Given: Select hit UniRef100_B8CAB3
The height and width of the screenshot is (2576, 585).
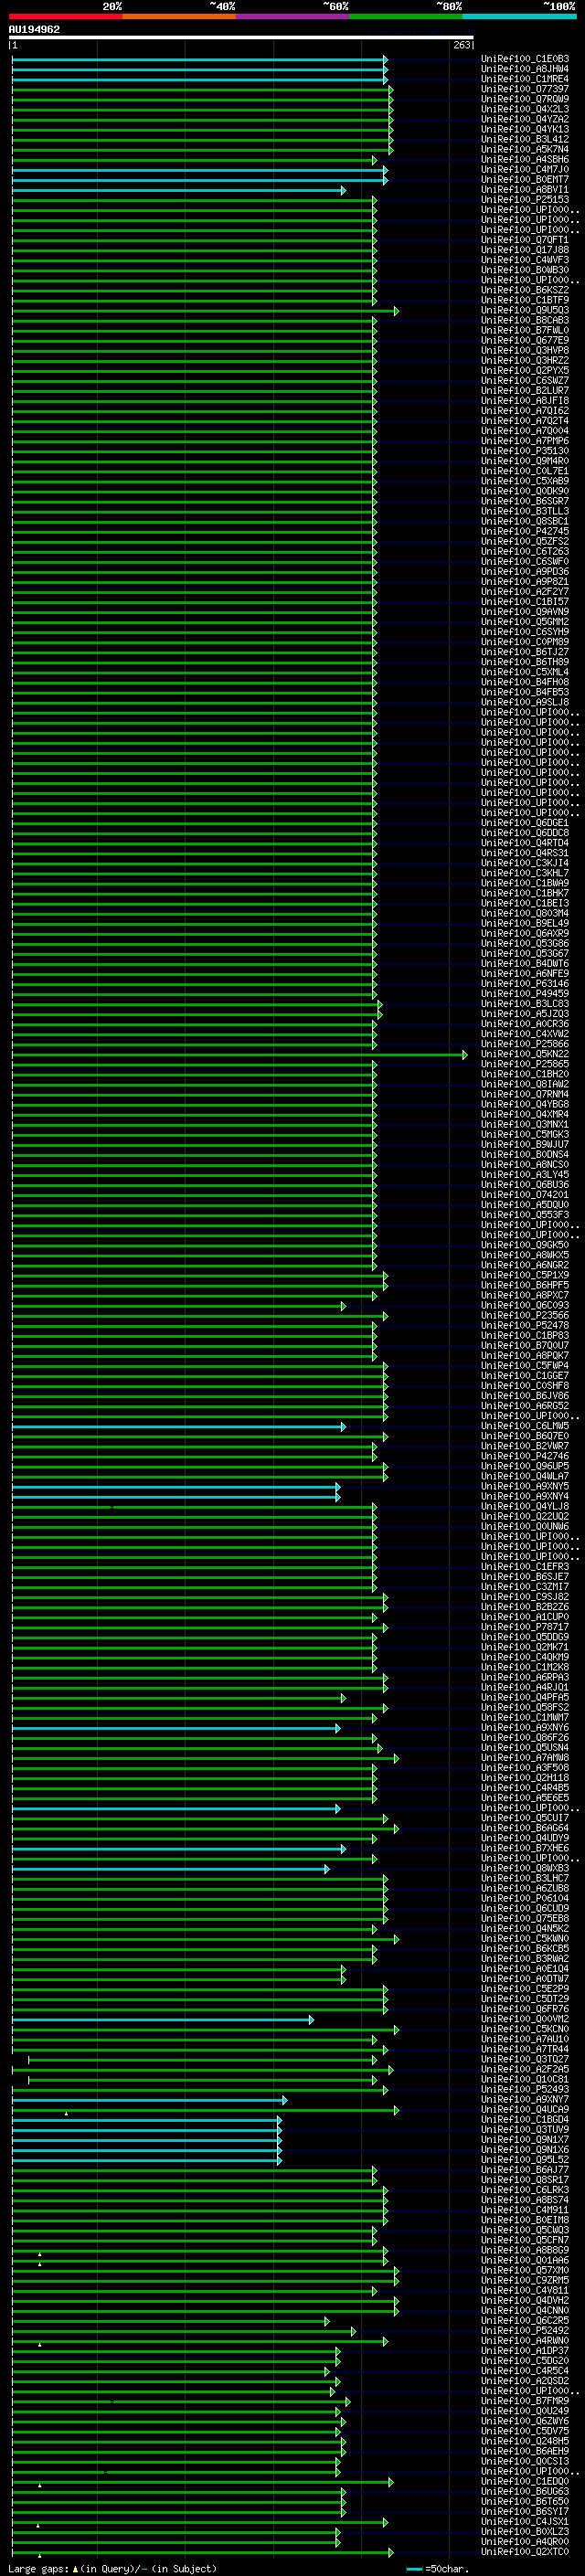Looking at the screenshot, I should (x=525, y=320).
